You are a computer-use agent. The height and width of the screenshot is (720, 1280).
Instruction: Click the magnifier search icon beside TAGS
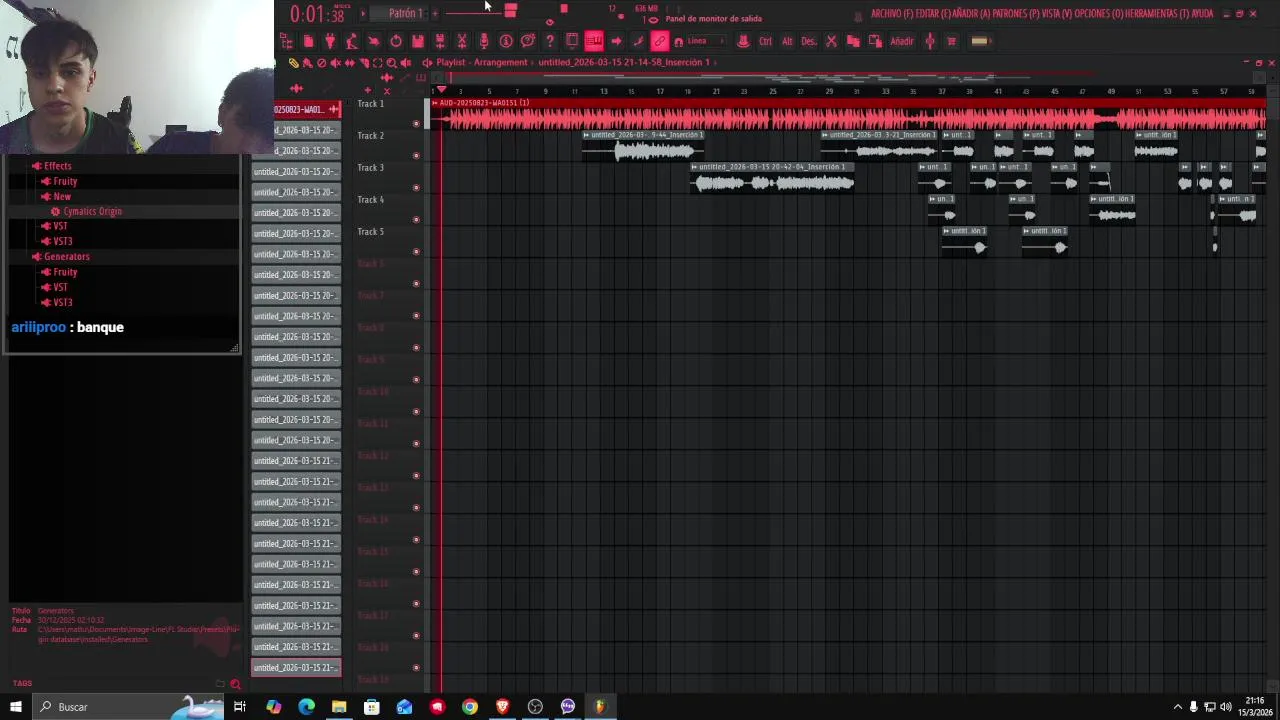[x=235, y=684]
